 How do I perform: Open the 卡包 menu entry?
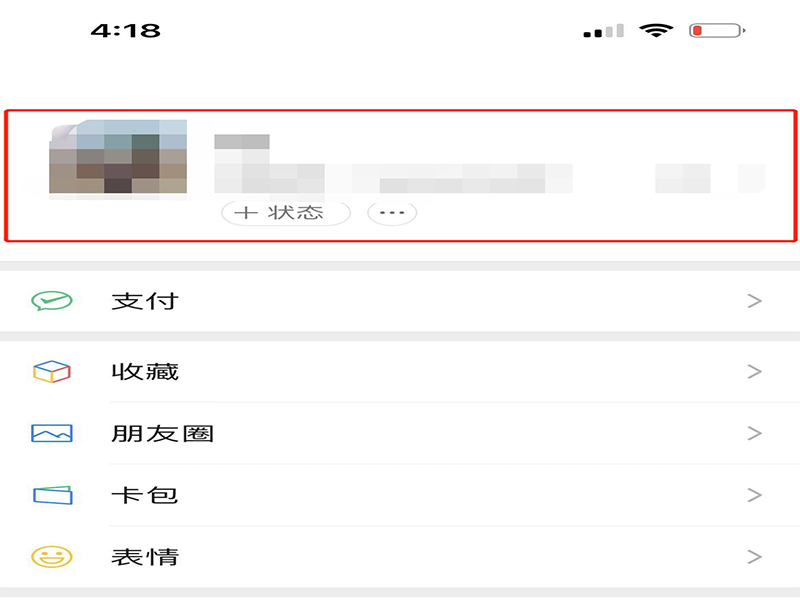pyautogui.click(x=400, y=495)
